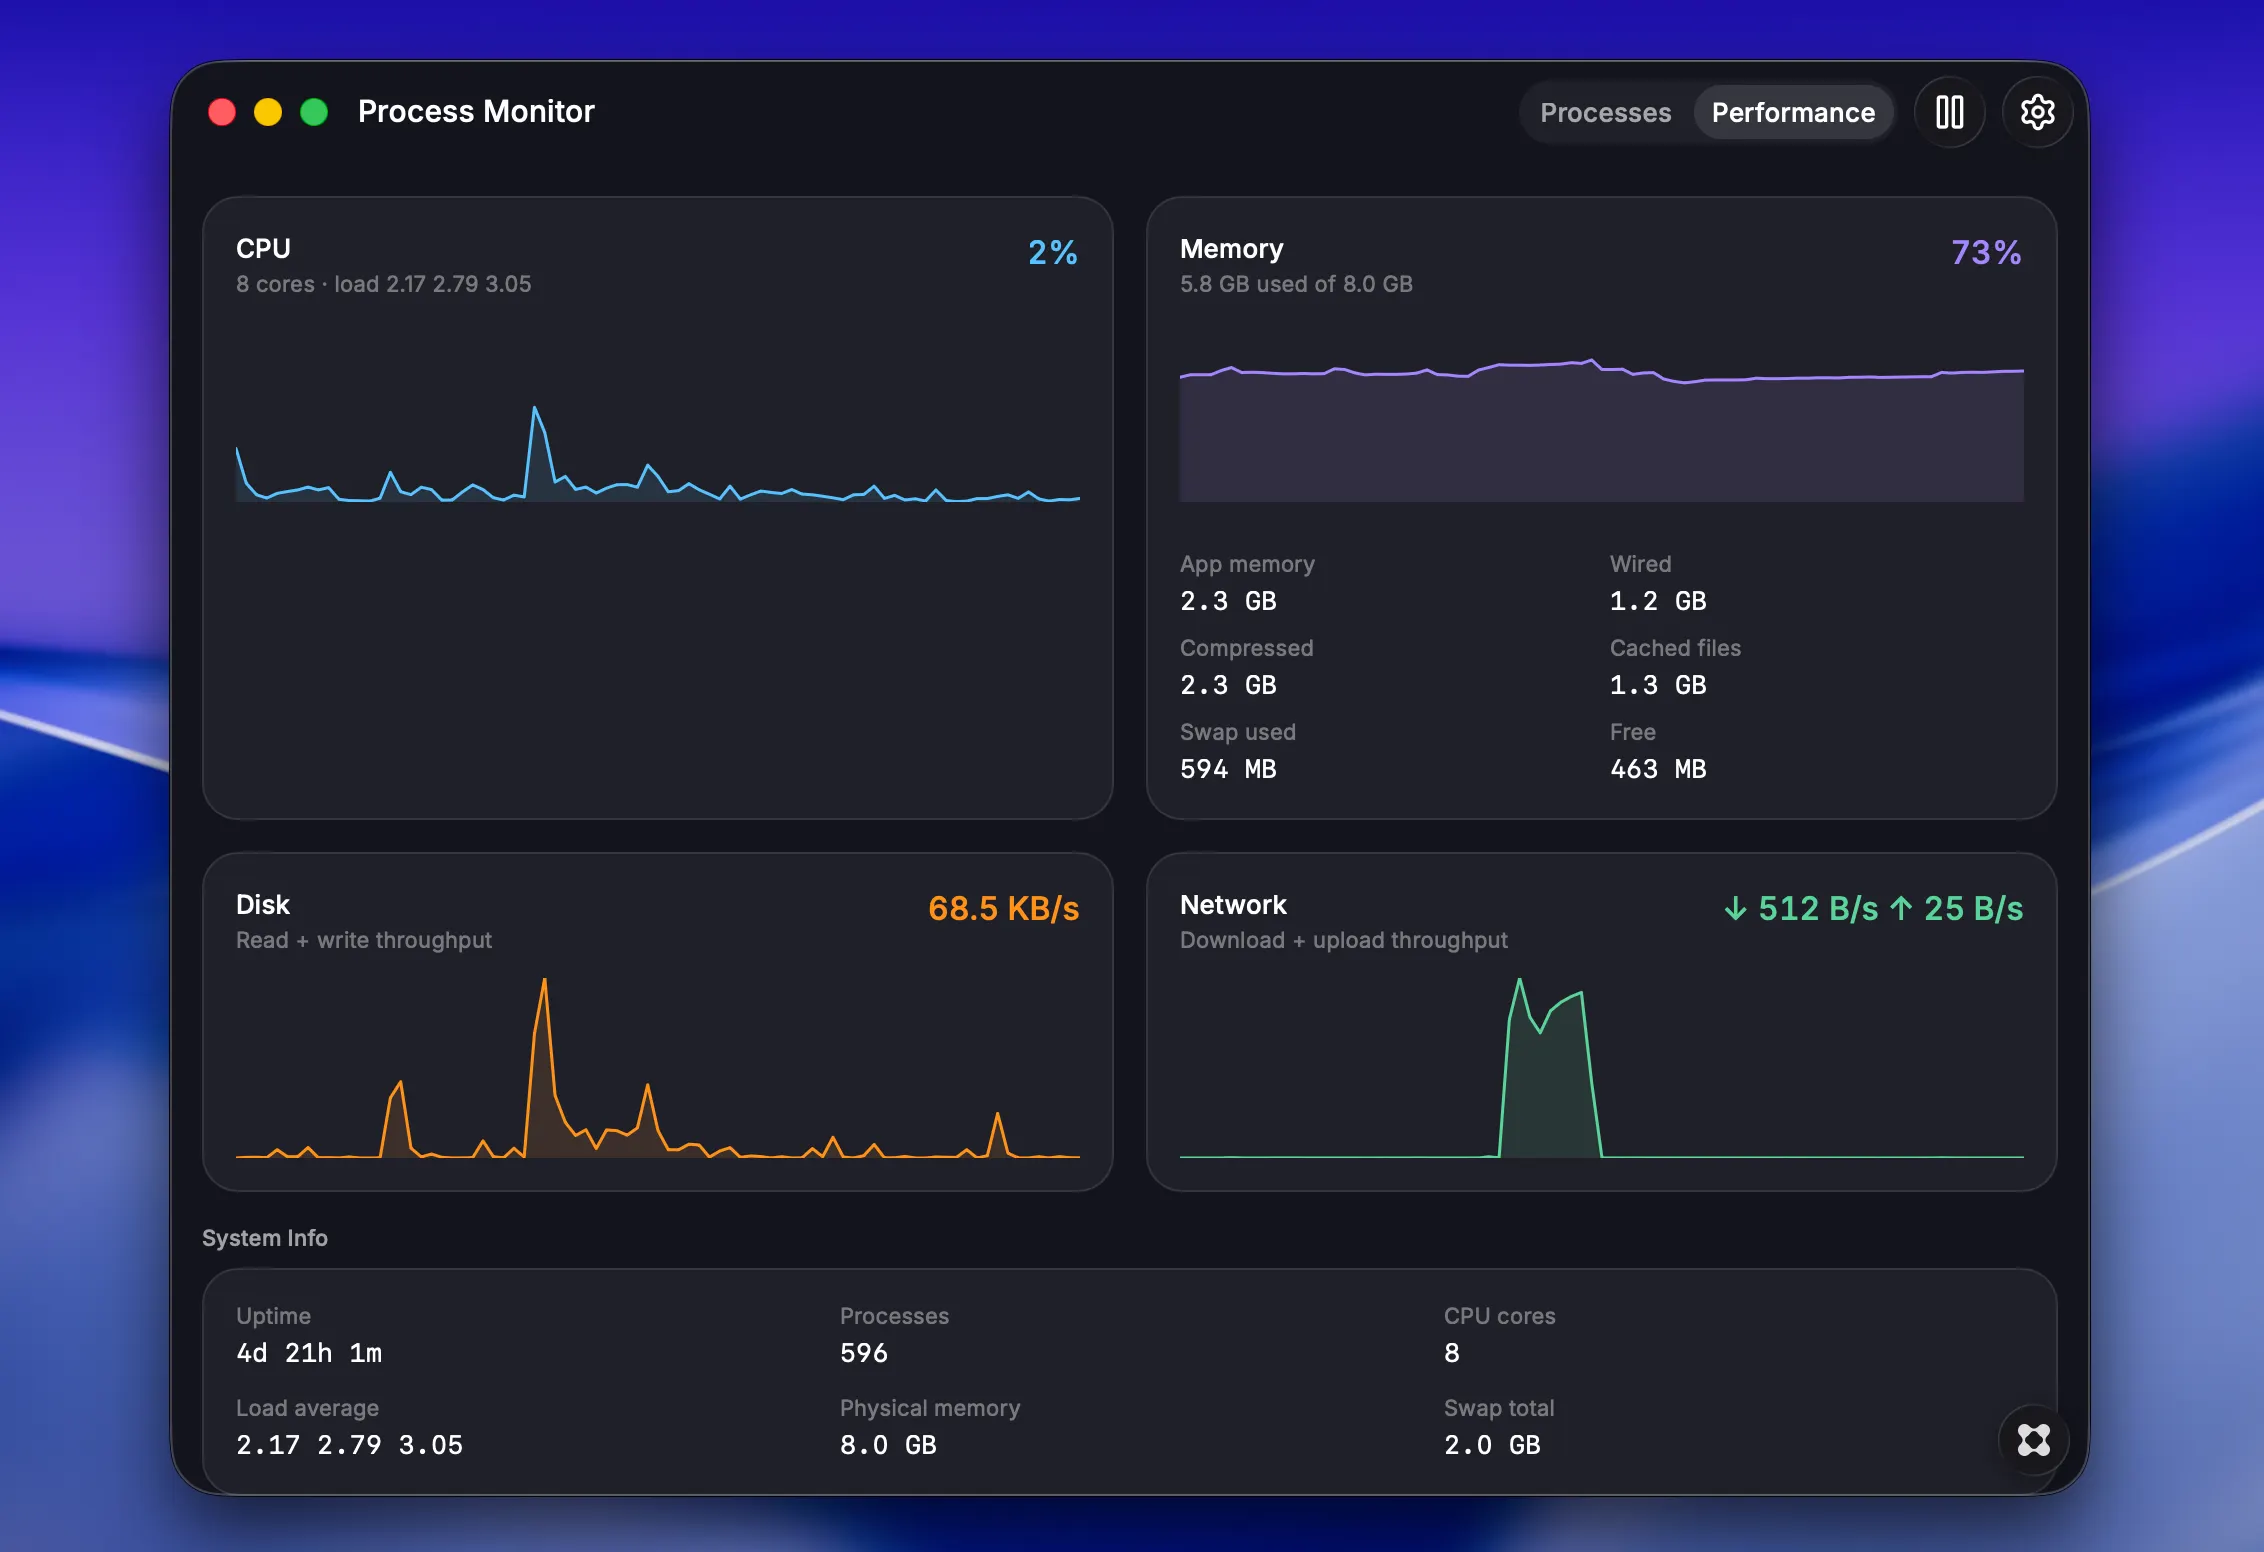Click the App memory 2.3 GB value
The image size is (2264, 1552).
pyautogui.click(x=1228, y=601)
